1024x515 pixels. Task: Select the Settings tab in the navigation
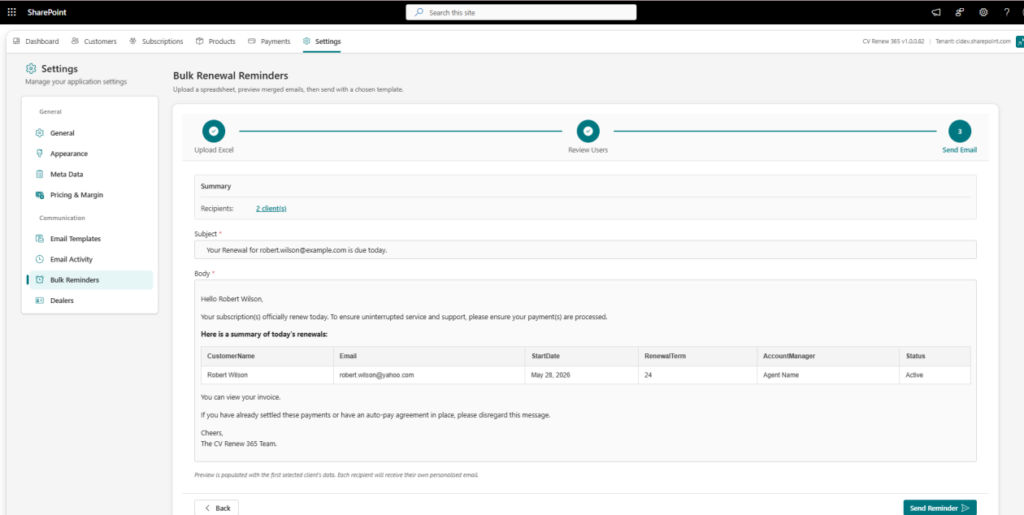(x=321, y=41)
